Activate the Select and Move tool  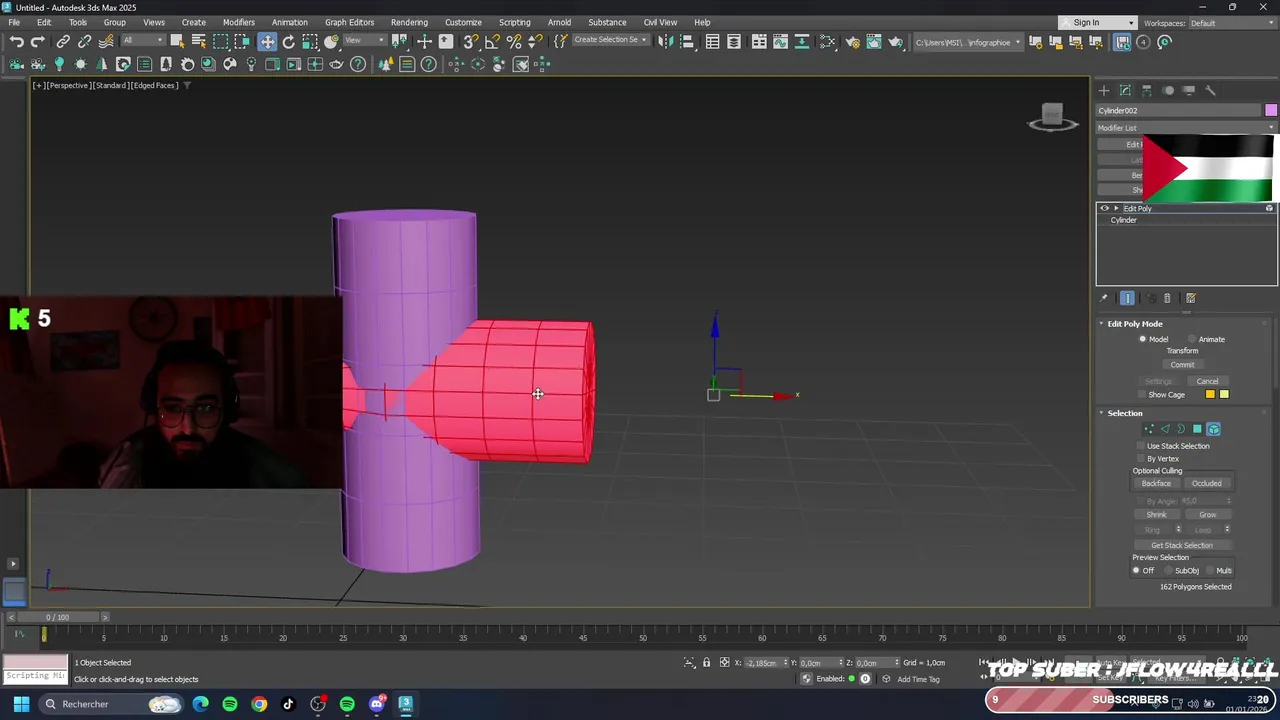(x=267, y=42)
